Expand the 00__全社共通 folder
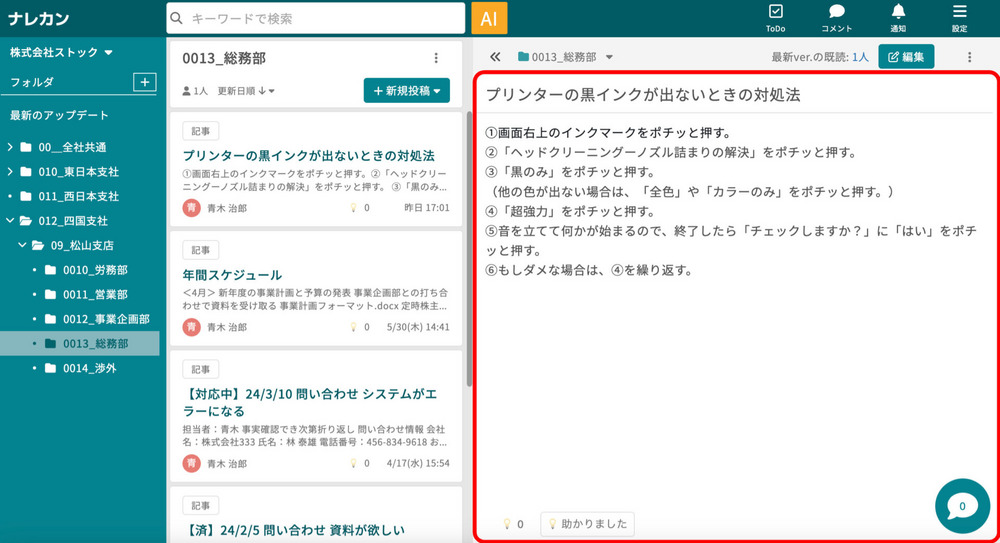Image resolution: width=1000 pixels, height=543 pixels. coord(10,147)
